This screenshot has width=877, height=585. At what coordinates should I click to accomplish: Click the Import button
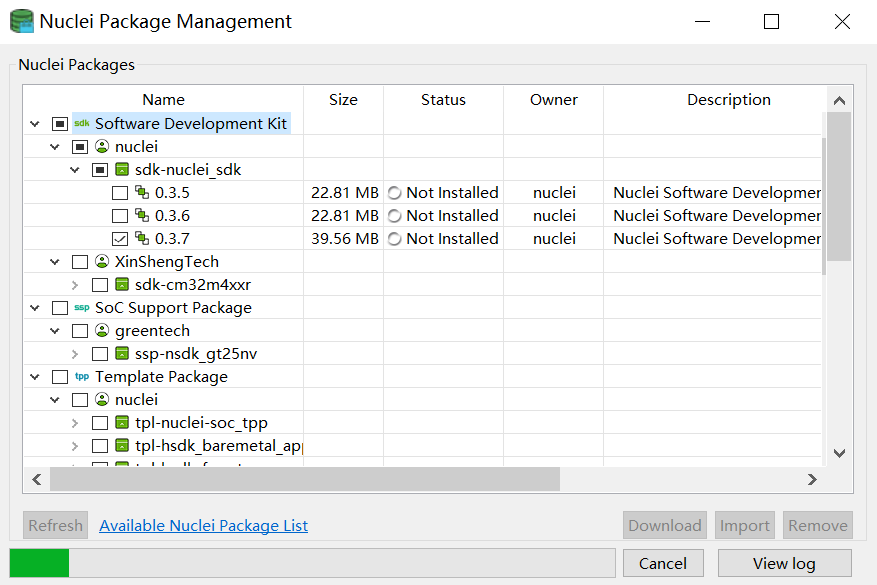[x=744, y=525]
